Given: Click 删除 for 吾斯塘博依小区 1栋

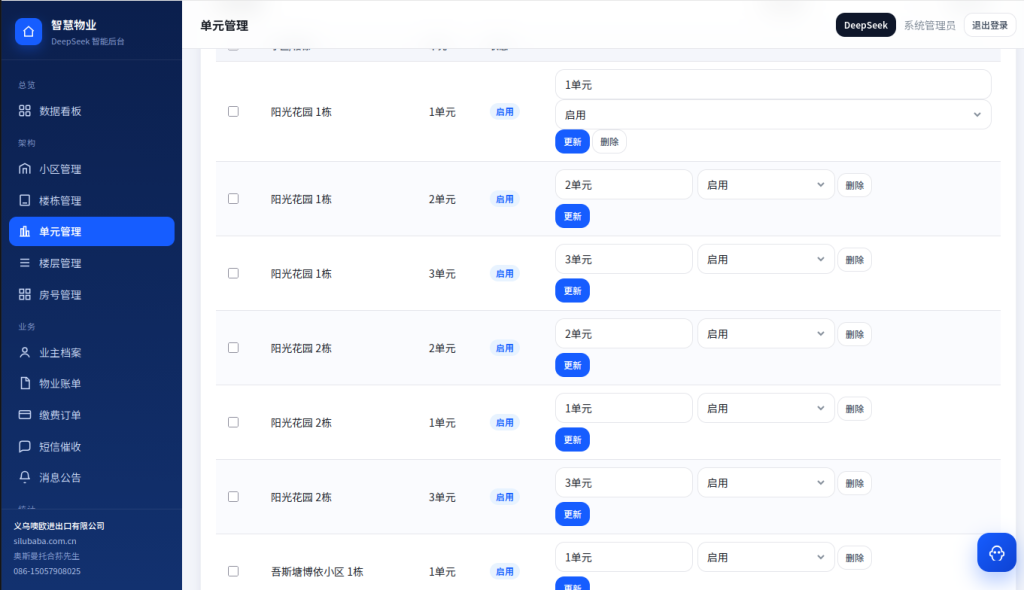Looking at the screenshot, I should click(854, 557).
